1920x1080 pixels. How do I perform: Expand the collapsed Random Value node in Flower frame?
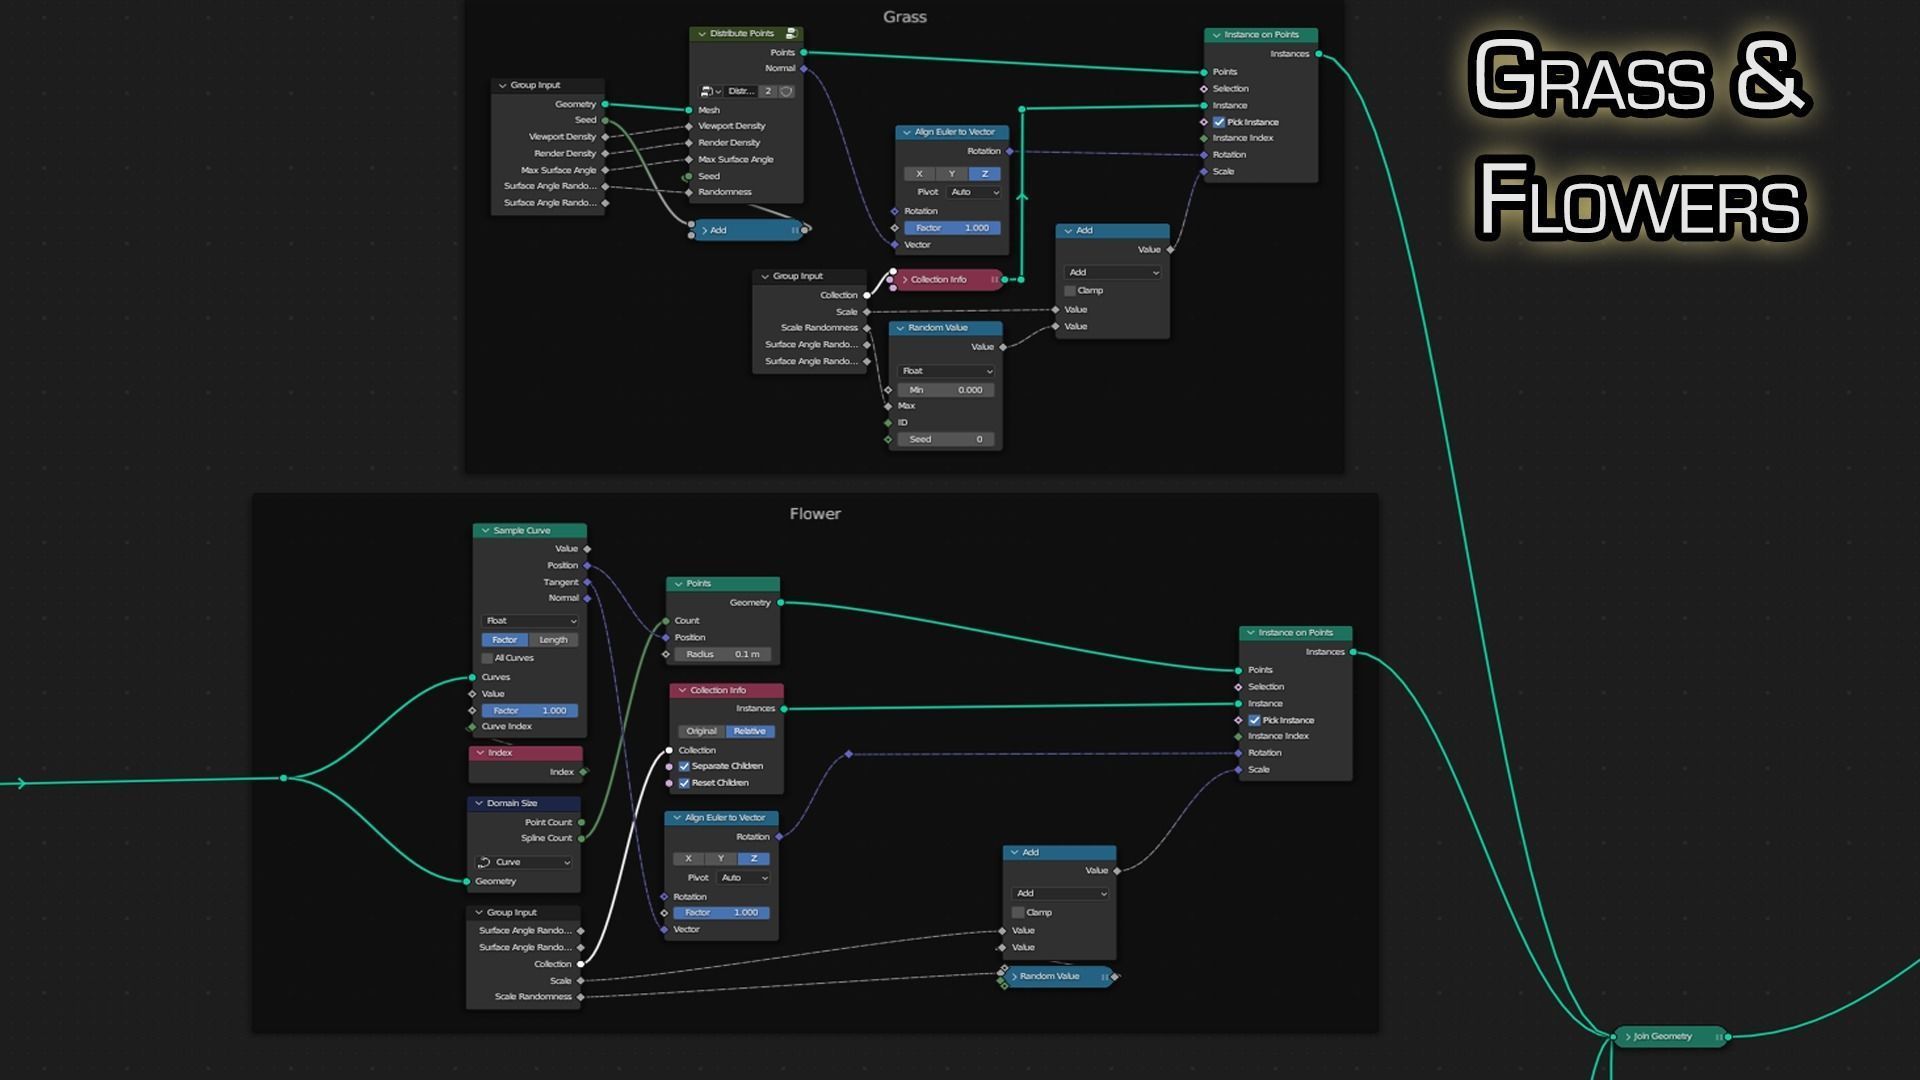coord(1015,976)
